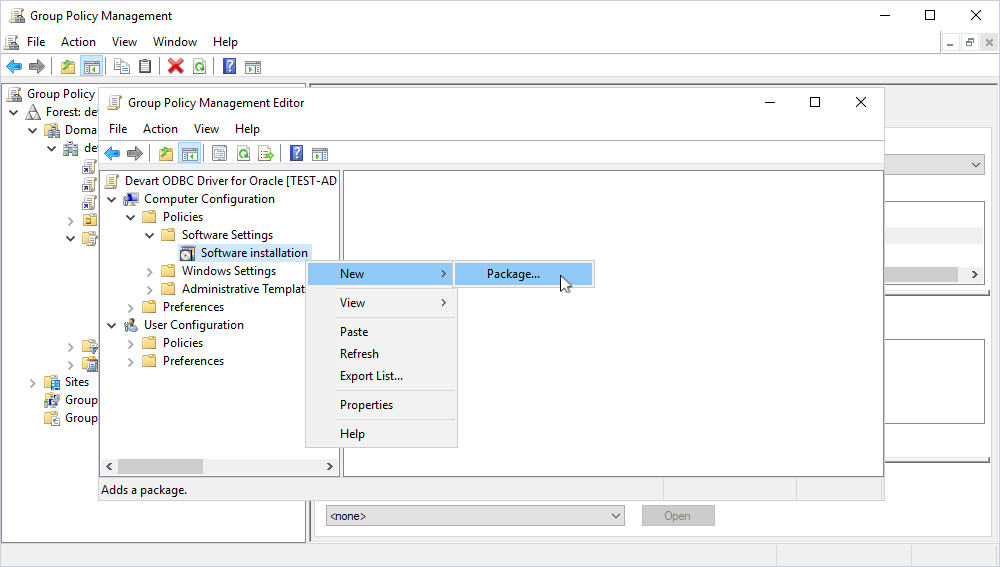The height and width of the screenshot is (567, 1000).
Task: Select Devart ODBC Driver for Oracle root node
Action: [x=230, y=181]
